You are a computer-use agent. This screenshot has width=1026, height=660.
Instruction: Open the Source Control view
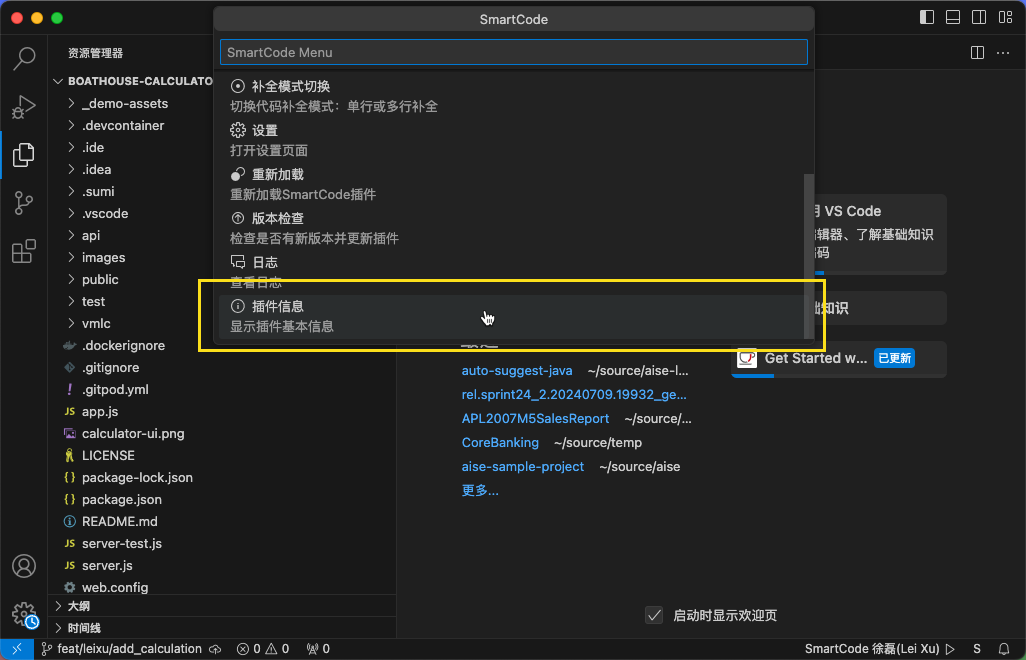(24, 203)
